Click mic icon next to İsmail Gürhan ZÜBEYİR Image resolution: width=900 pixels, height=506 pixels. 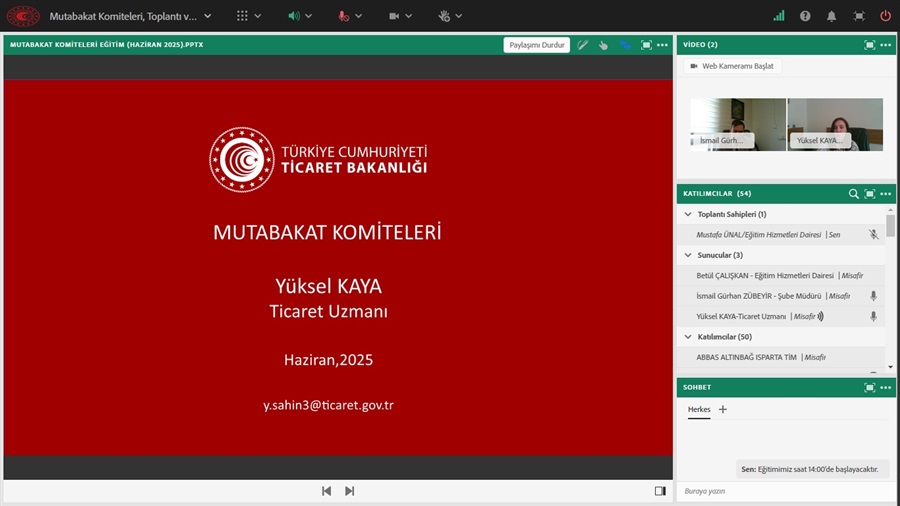click(873, 295)
